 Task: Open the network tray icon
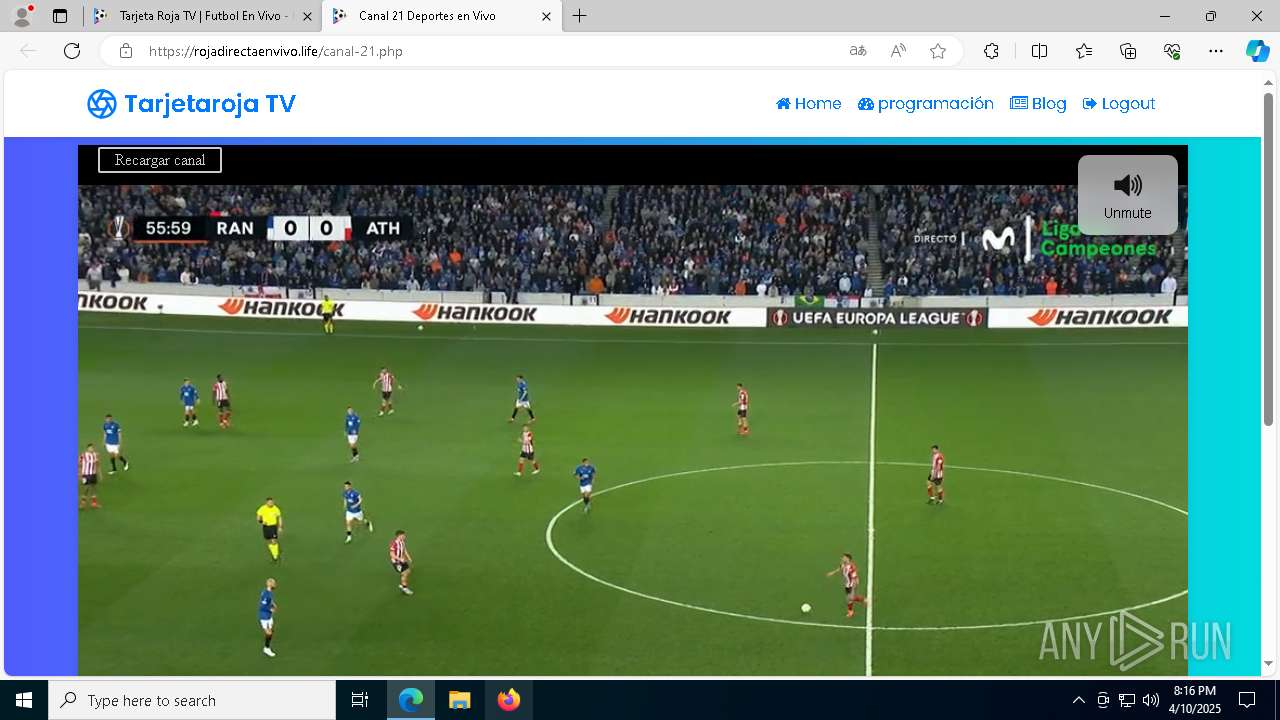(x=1127, y=700)
